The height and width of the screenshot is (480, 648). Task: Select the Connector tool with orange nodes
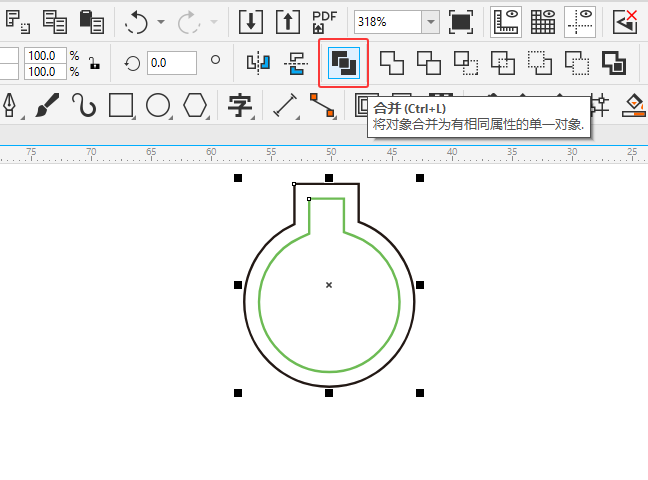(322, 105)
